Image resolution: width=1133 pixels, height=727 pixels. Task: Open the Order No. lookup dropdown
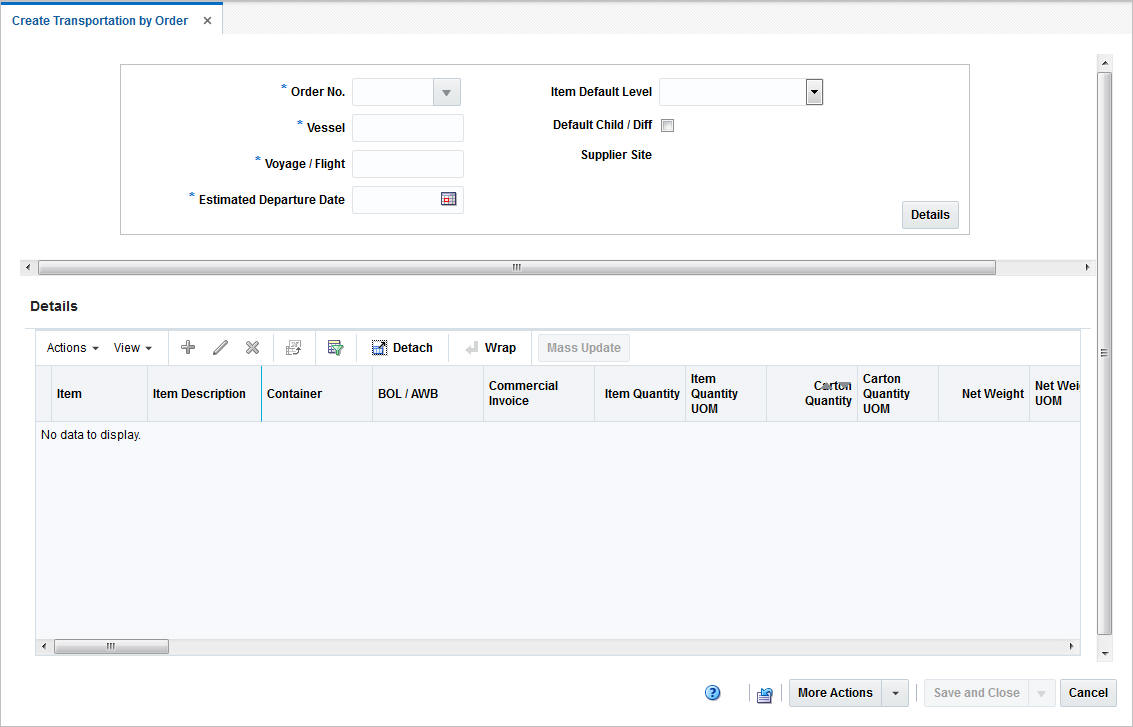coord(446,91)
